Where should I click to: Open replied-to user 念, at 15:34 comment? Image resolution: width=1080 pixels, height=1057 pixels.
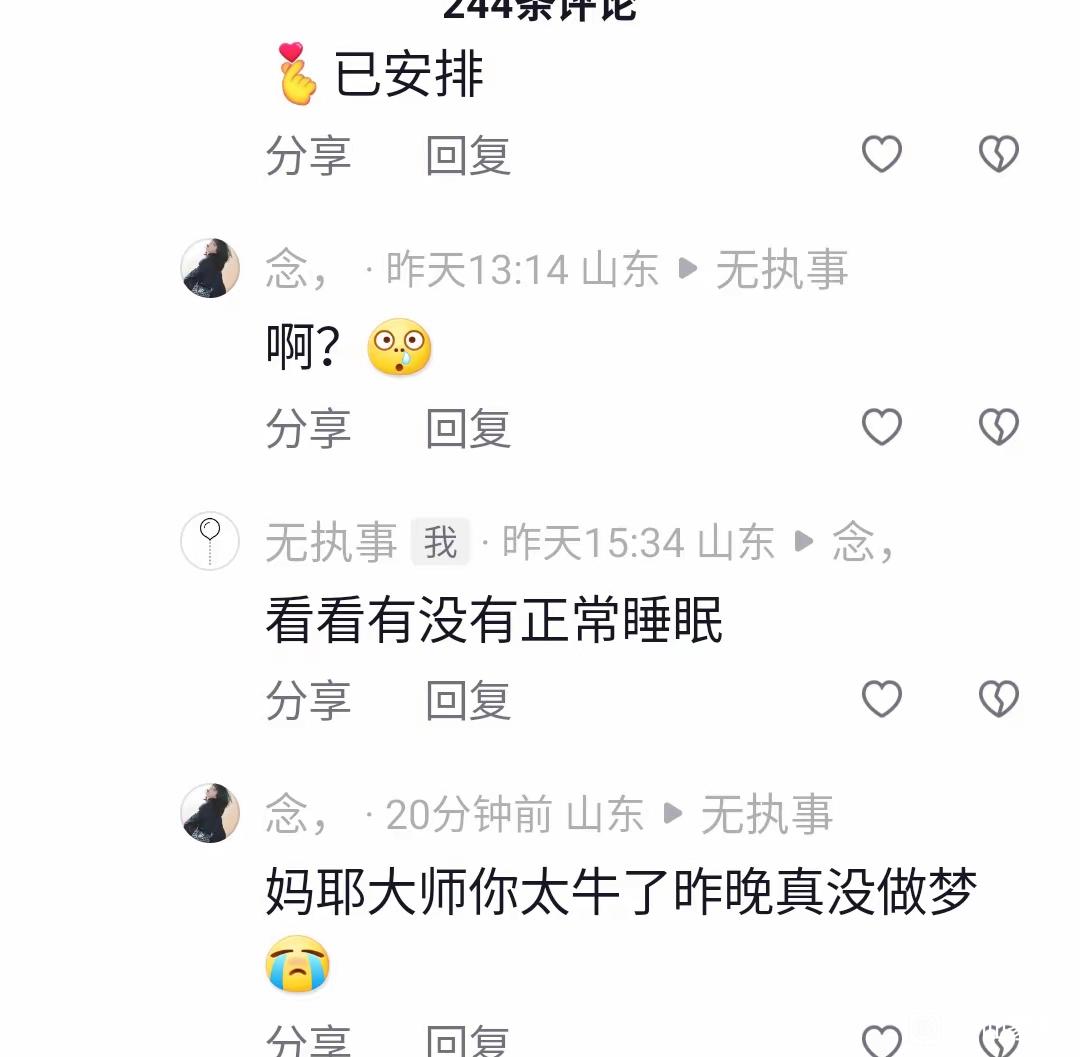(x=864, y=542)
